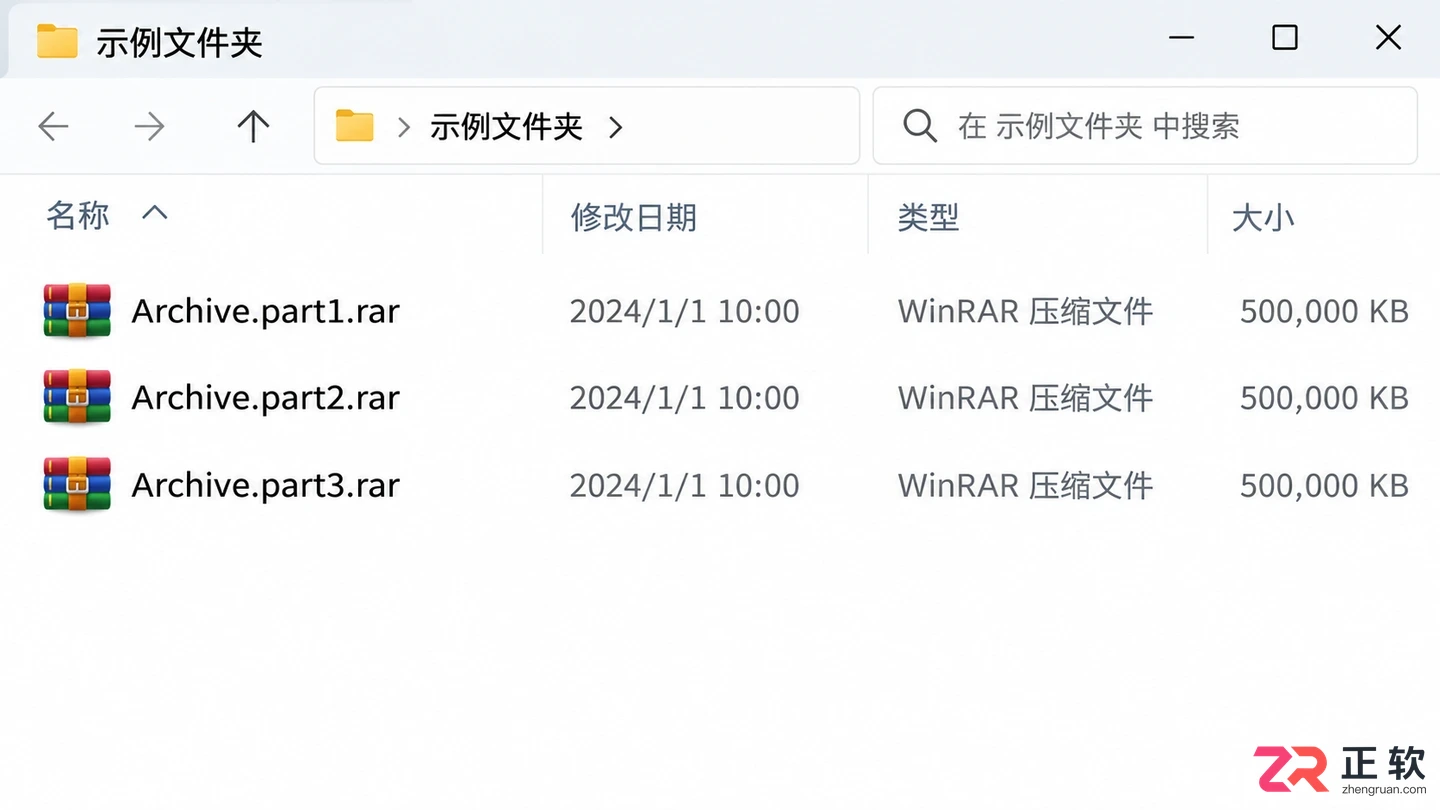Sort files by 大小 column
The image size is (1440, 810).
pos(1263,217)
